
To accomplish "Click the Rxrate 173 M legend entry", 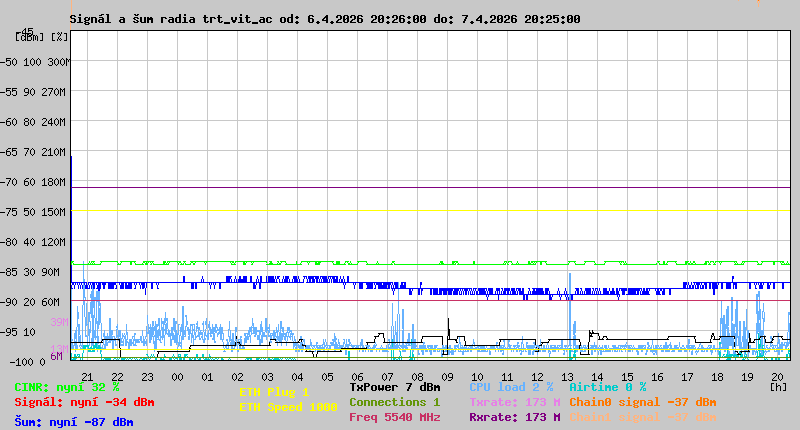I will (514, 417).
